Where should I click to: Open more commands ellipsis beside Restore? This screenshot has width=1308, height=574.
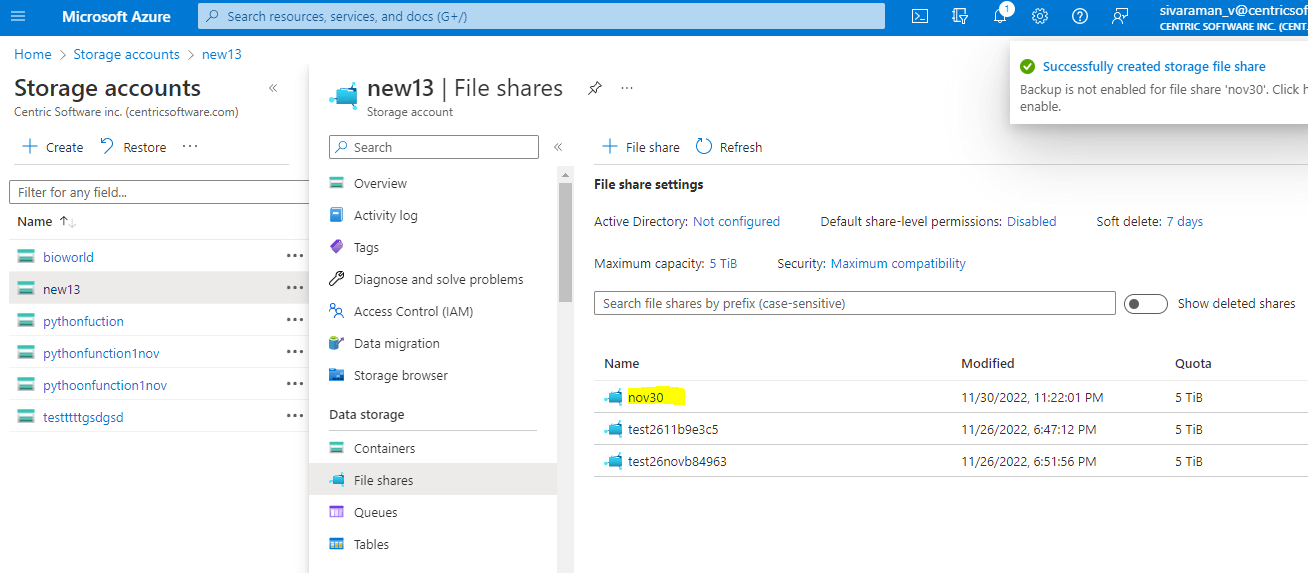coord(190,146)
